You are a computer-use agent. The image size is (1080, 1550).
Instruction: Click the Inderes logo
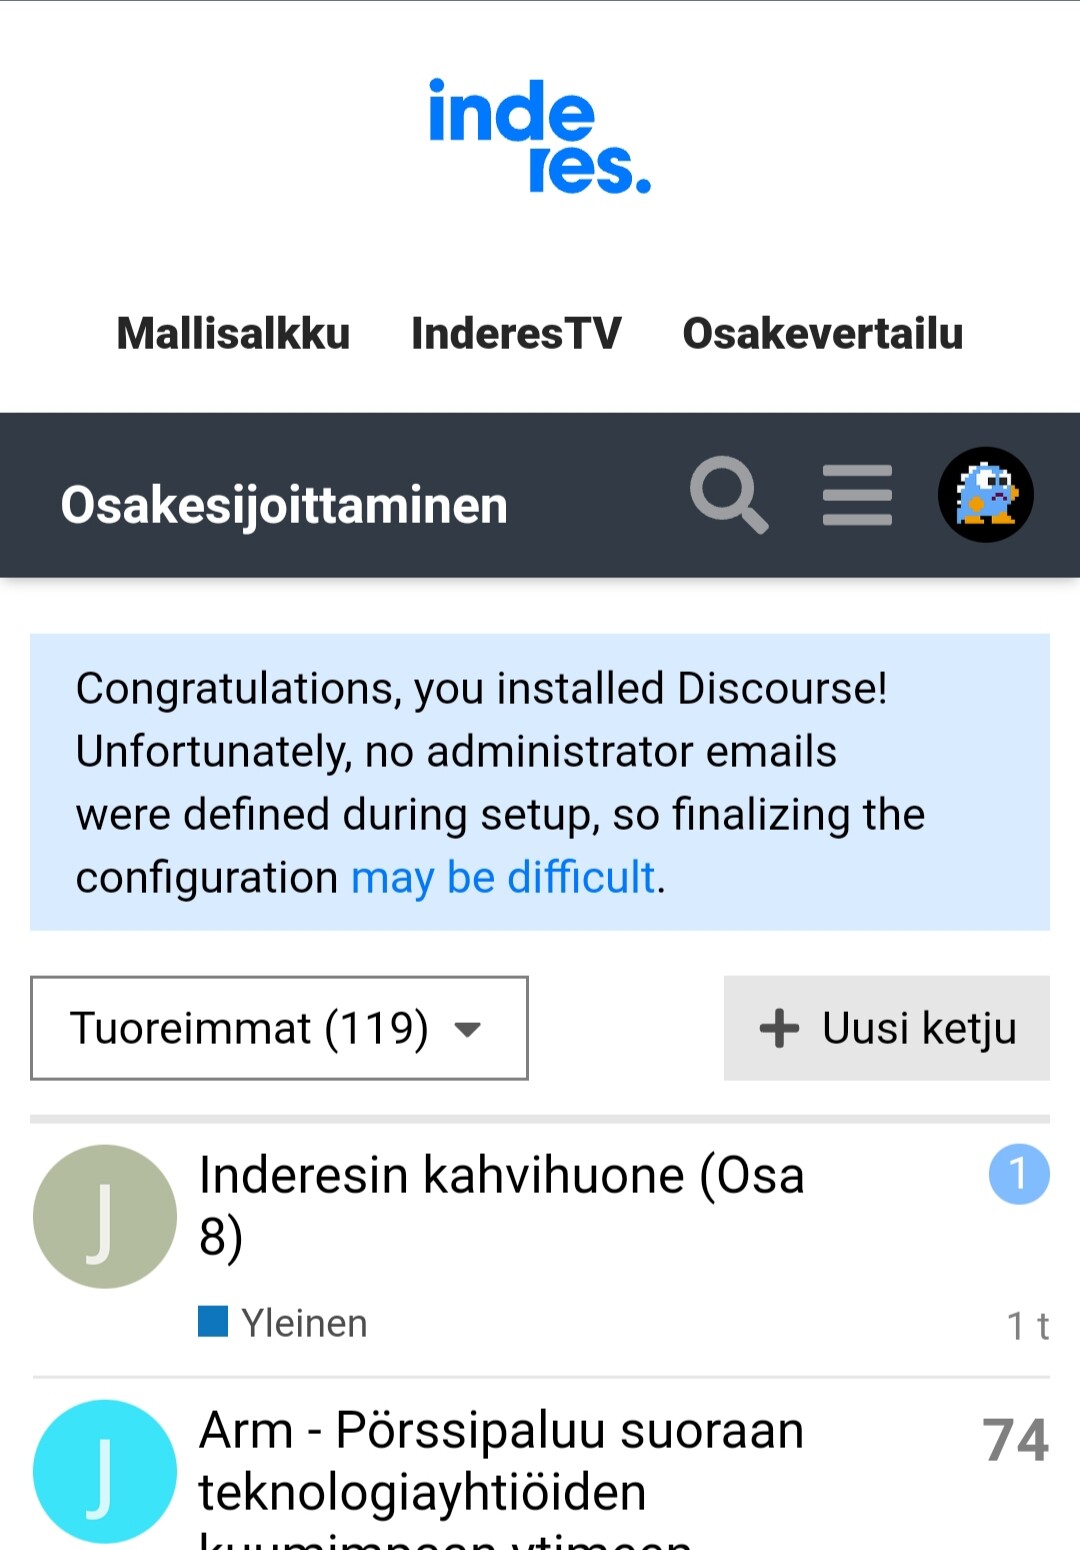[539, 136]
